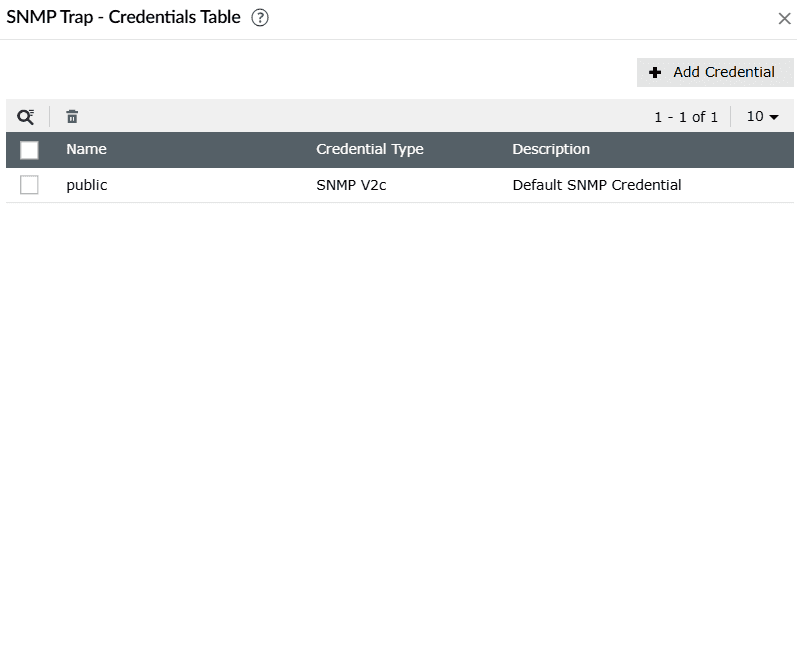
Task: Open the table search filter icon
Action: click(25, 117)
